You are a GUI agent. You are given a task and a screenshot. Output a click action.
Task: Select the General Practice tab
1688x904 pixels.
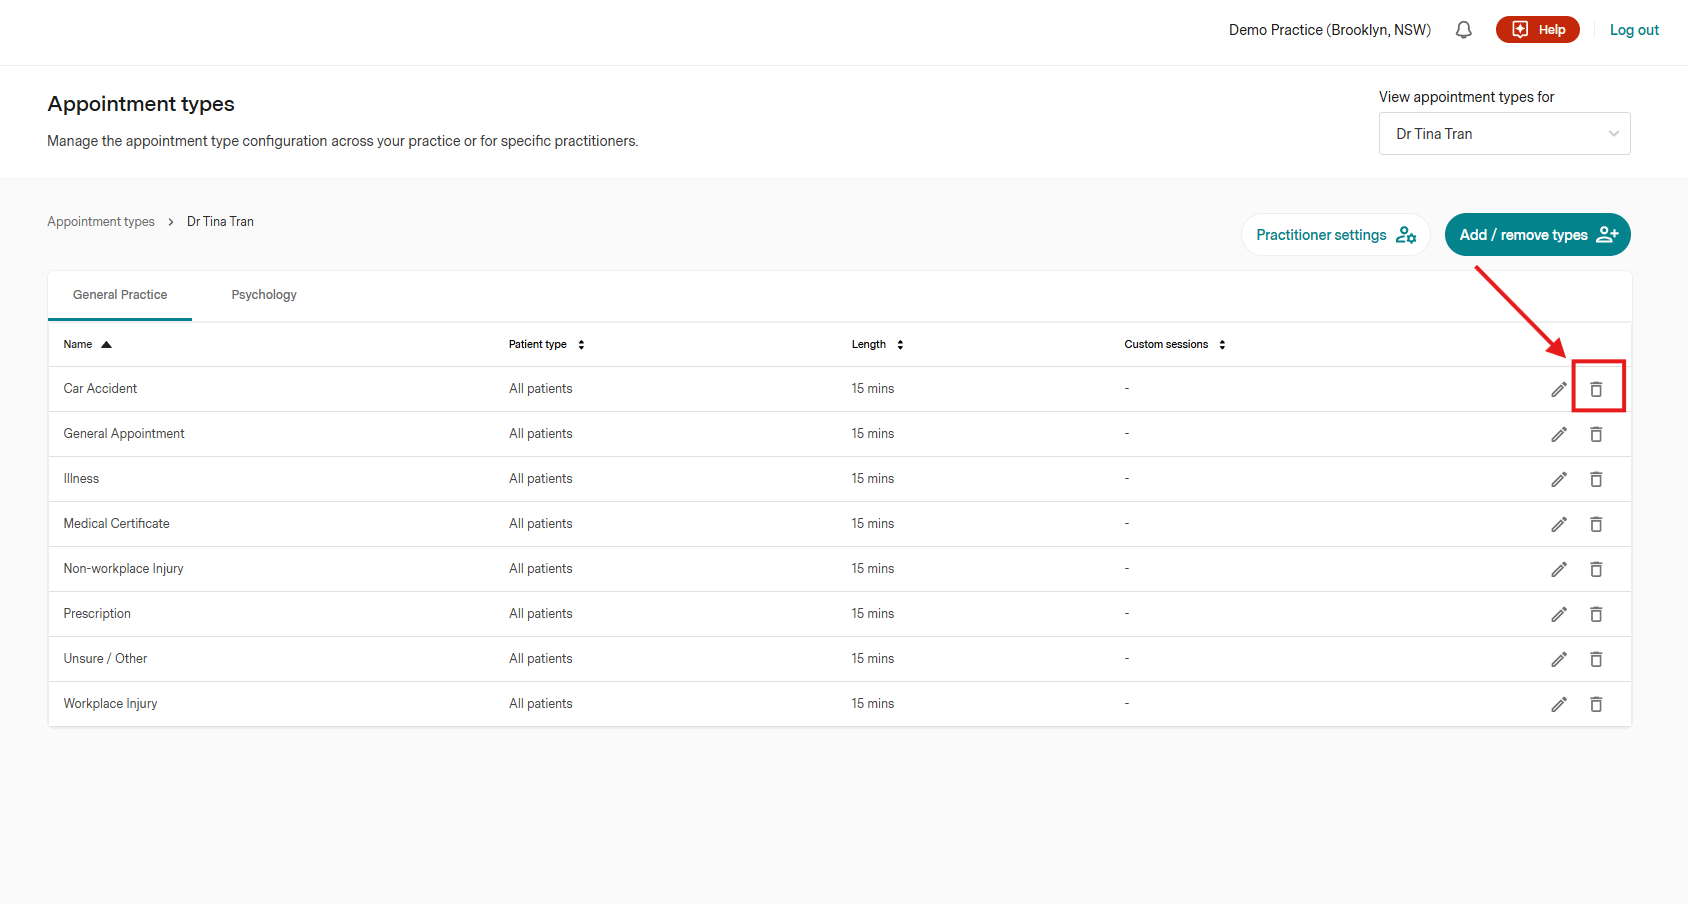tap(120, 295)
